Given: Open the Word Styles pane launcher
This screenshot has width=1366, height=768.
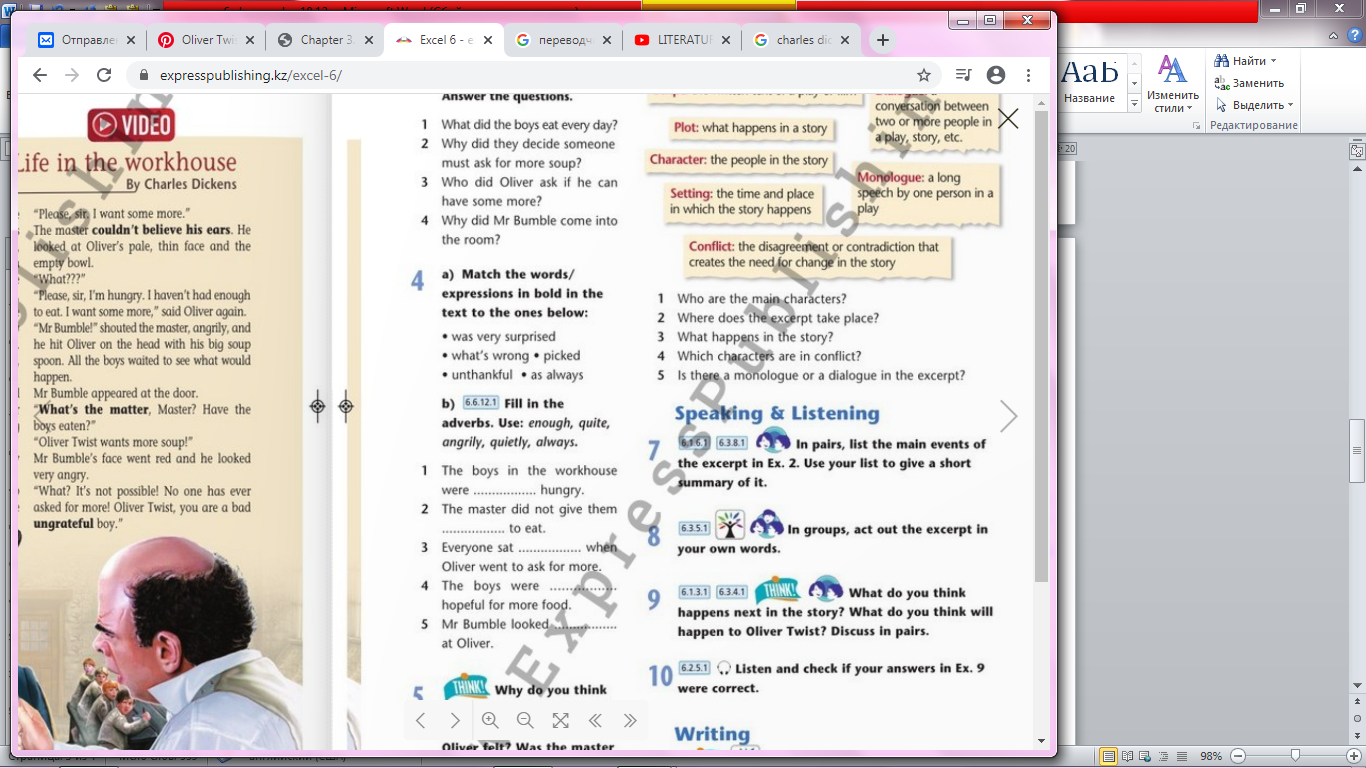Looking at the screenshot, I should point(1196,125).
